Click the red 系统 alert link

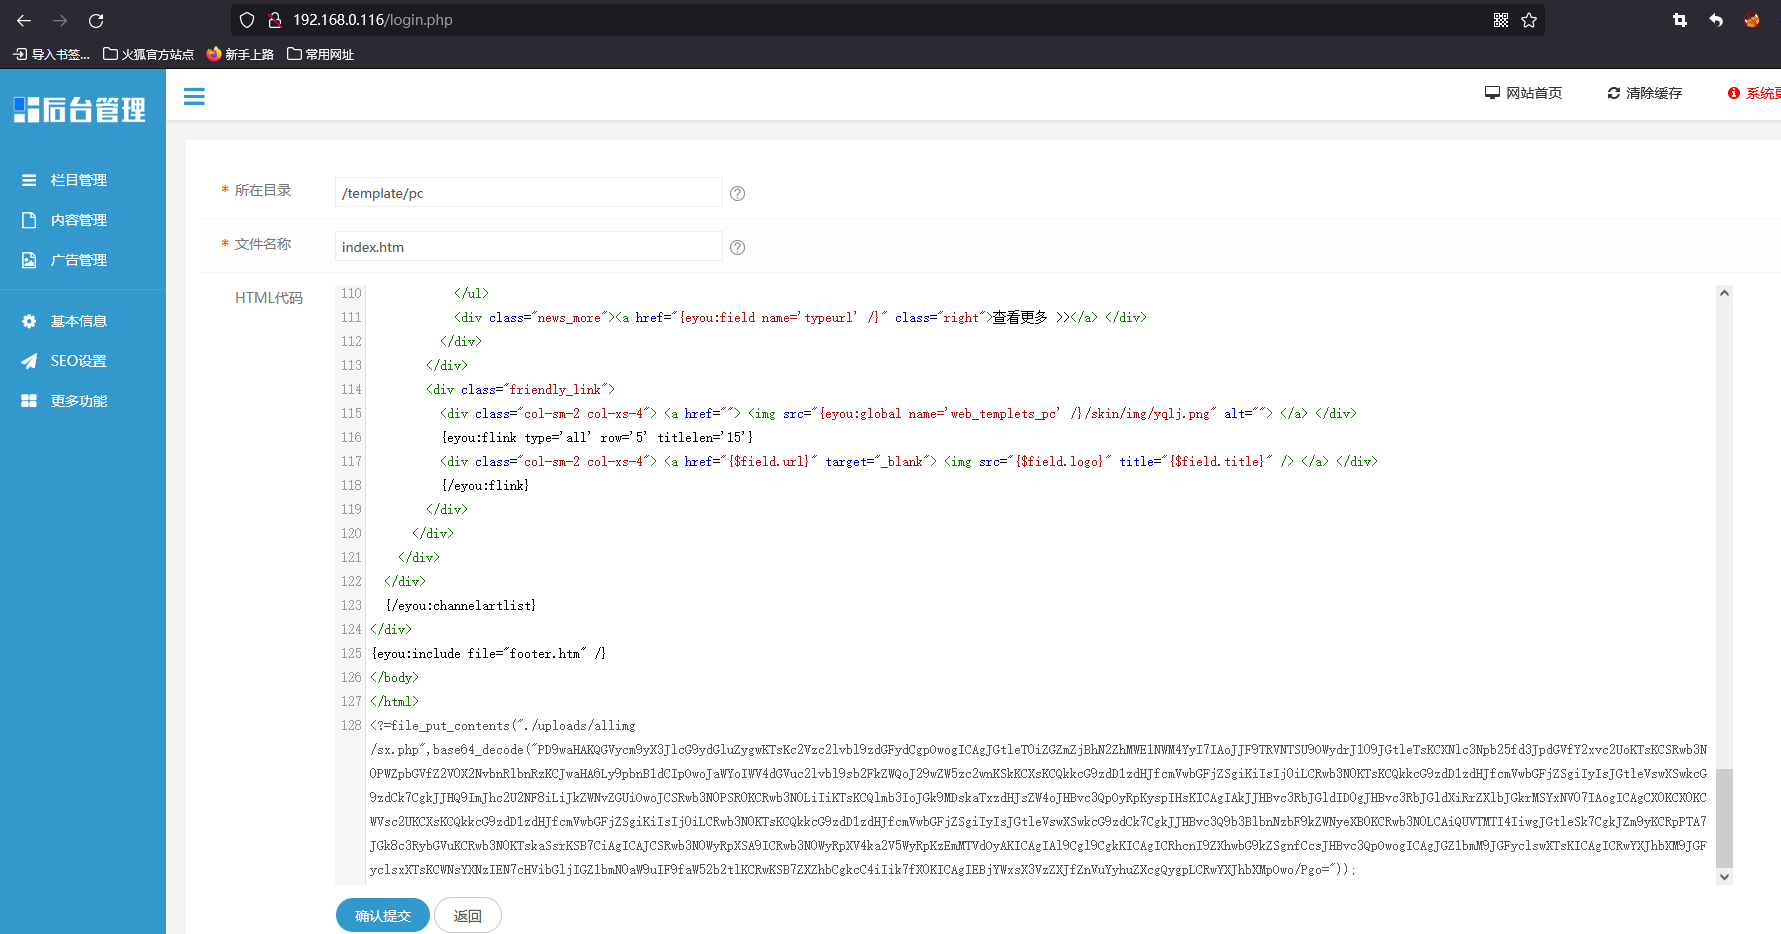(1754, 93)
